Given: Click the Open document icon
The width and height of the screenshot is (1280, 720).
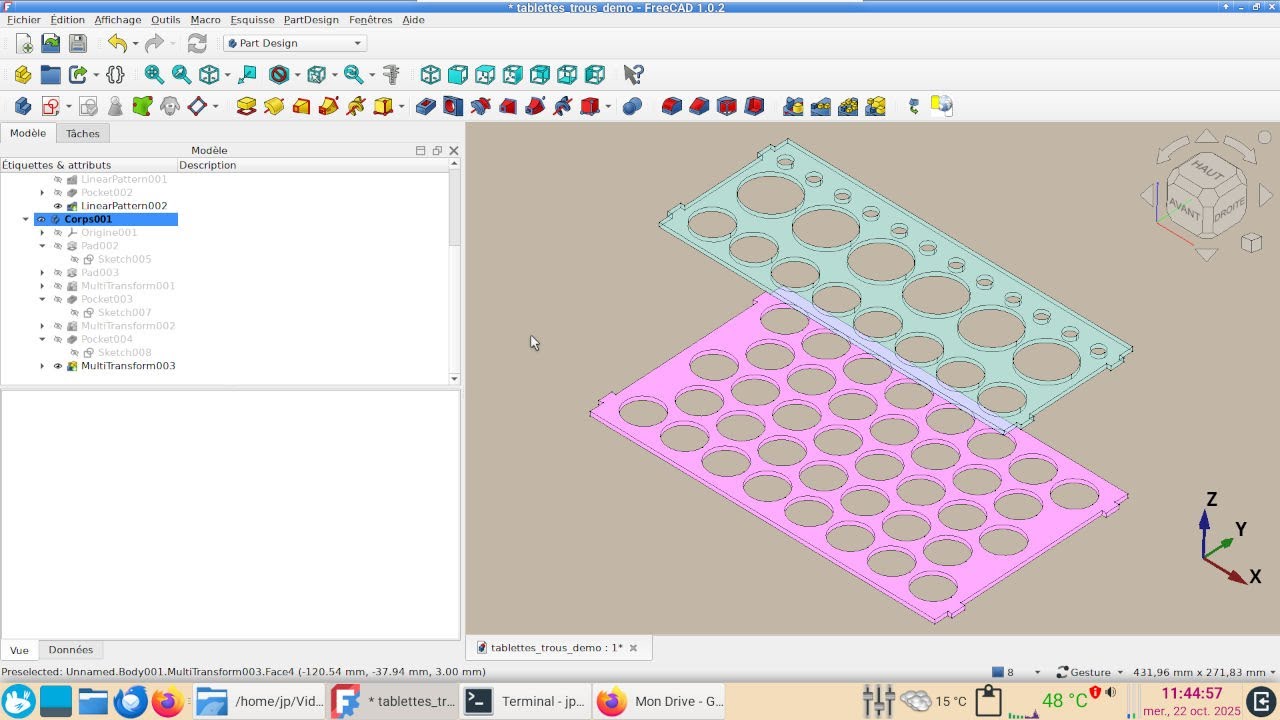Looking at the screenshot, I should [x=51, y=43].
